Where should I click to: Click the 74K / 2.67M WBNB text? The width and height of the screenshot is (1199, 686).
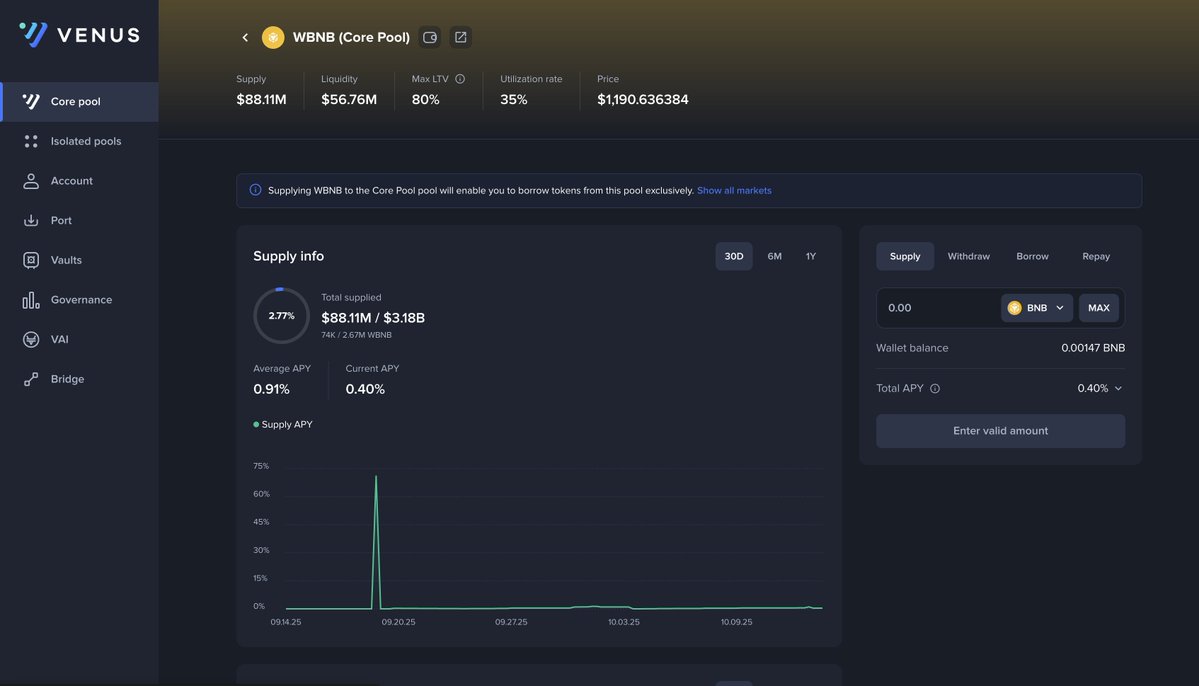pos(356,335)
